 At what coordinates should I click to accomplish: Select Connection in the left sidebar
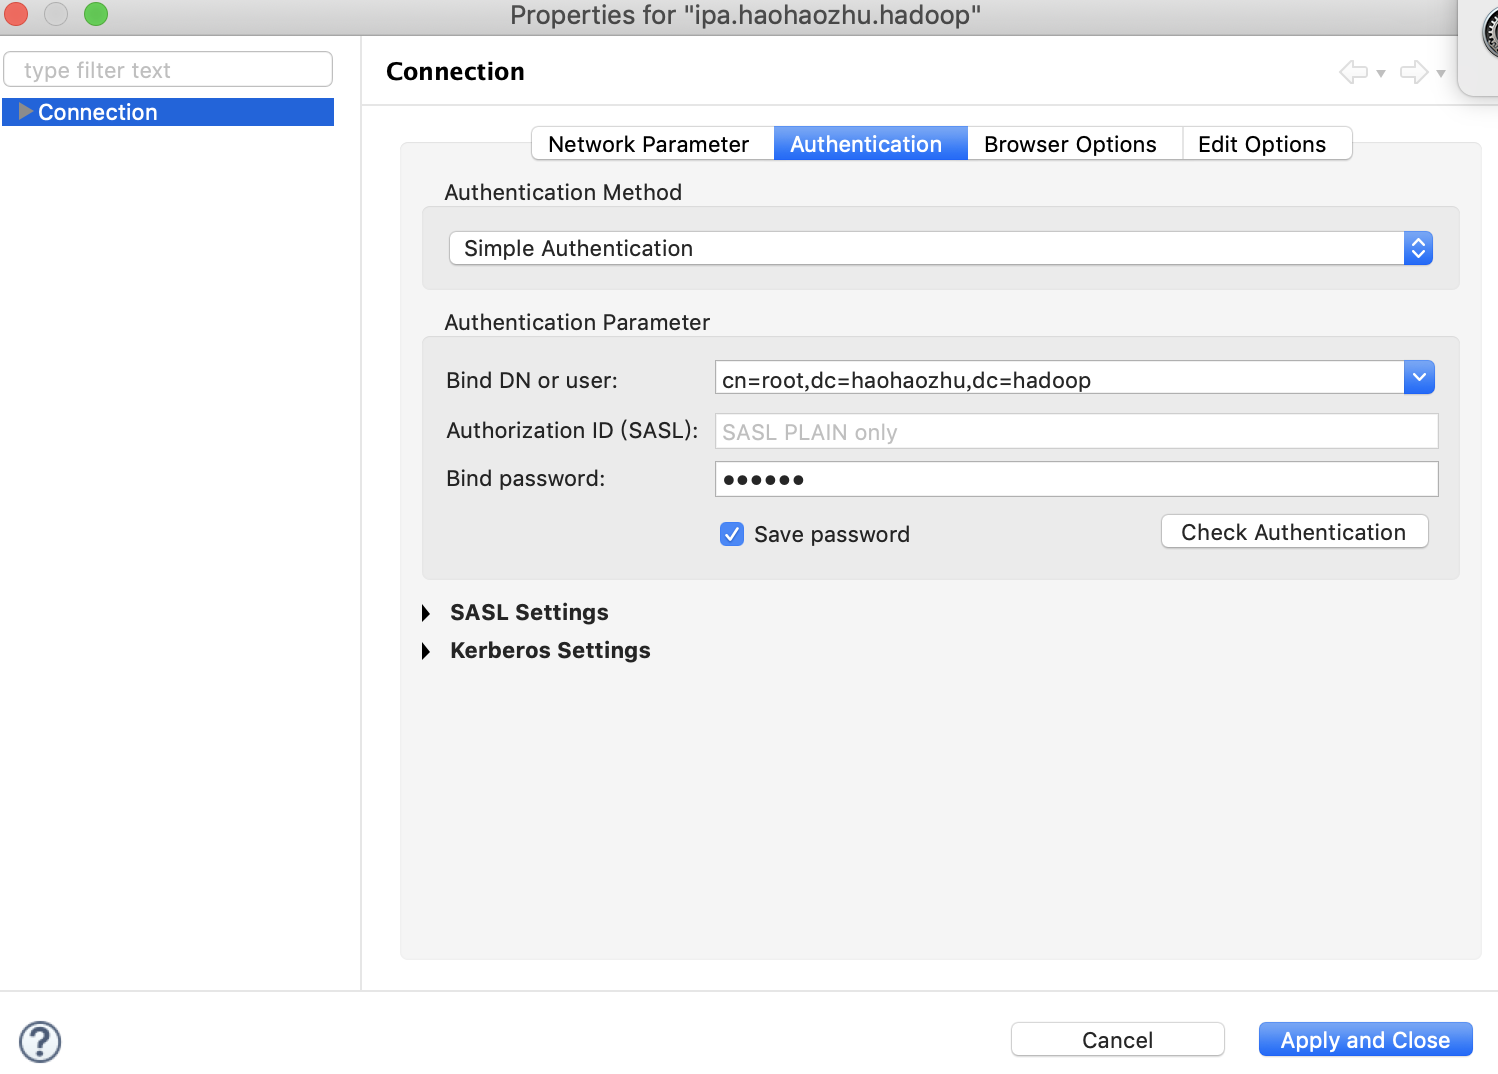click(x=98, y=112)
